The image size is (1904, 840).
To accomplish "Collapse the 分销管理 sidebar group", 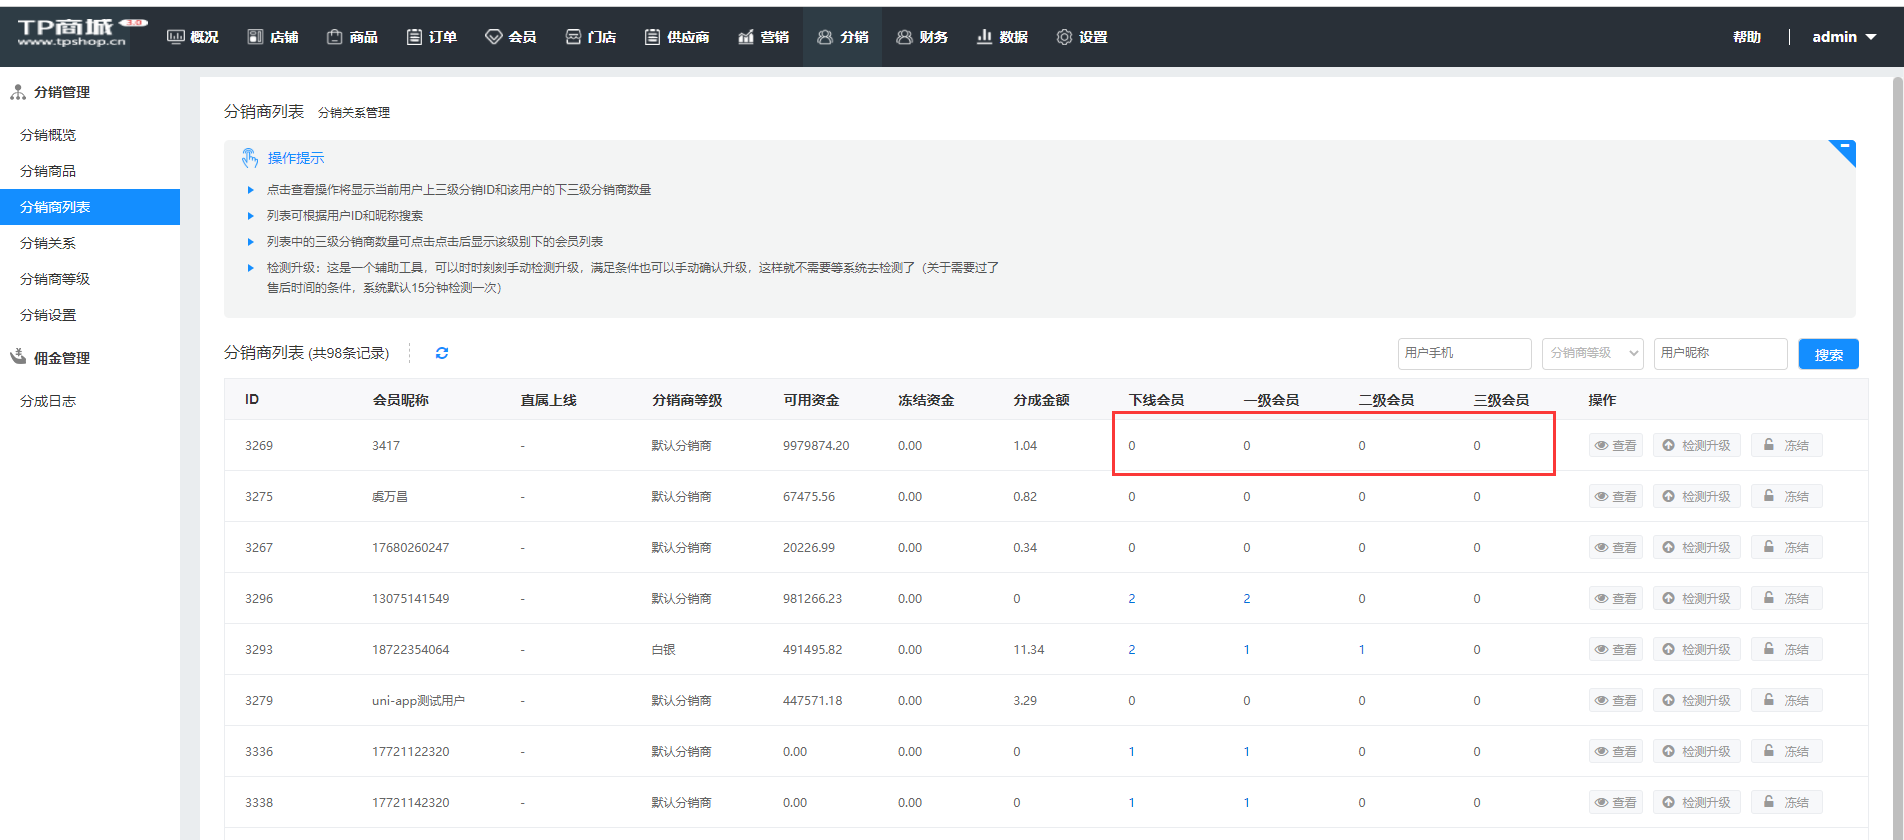I will point(62,92).
